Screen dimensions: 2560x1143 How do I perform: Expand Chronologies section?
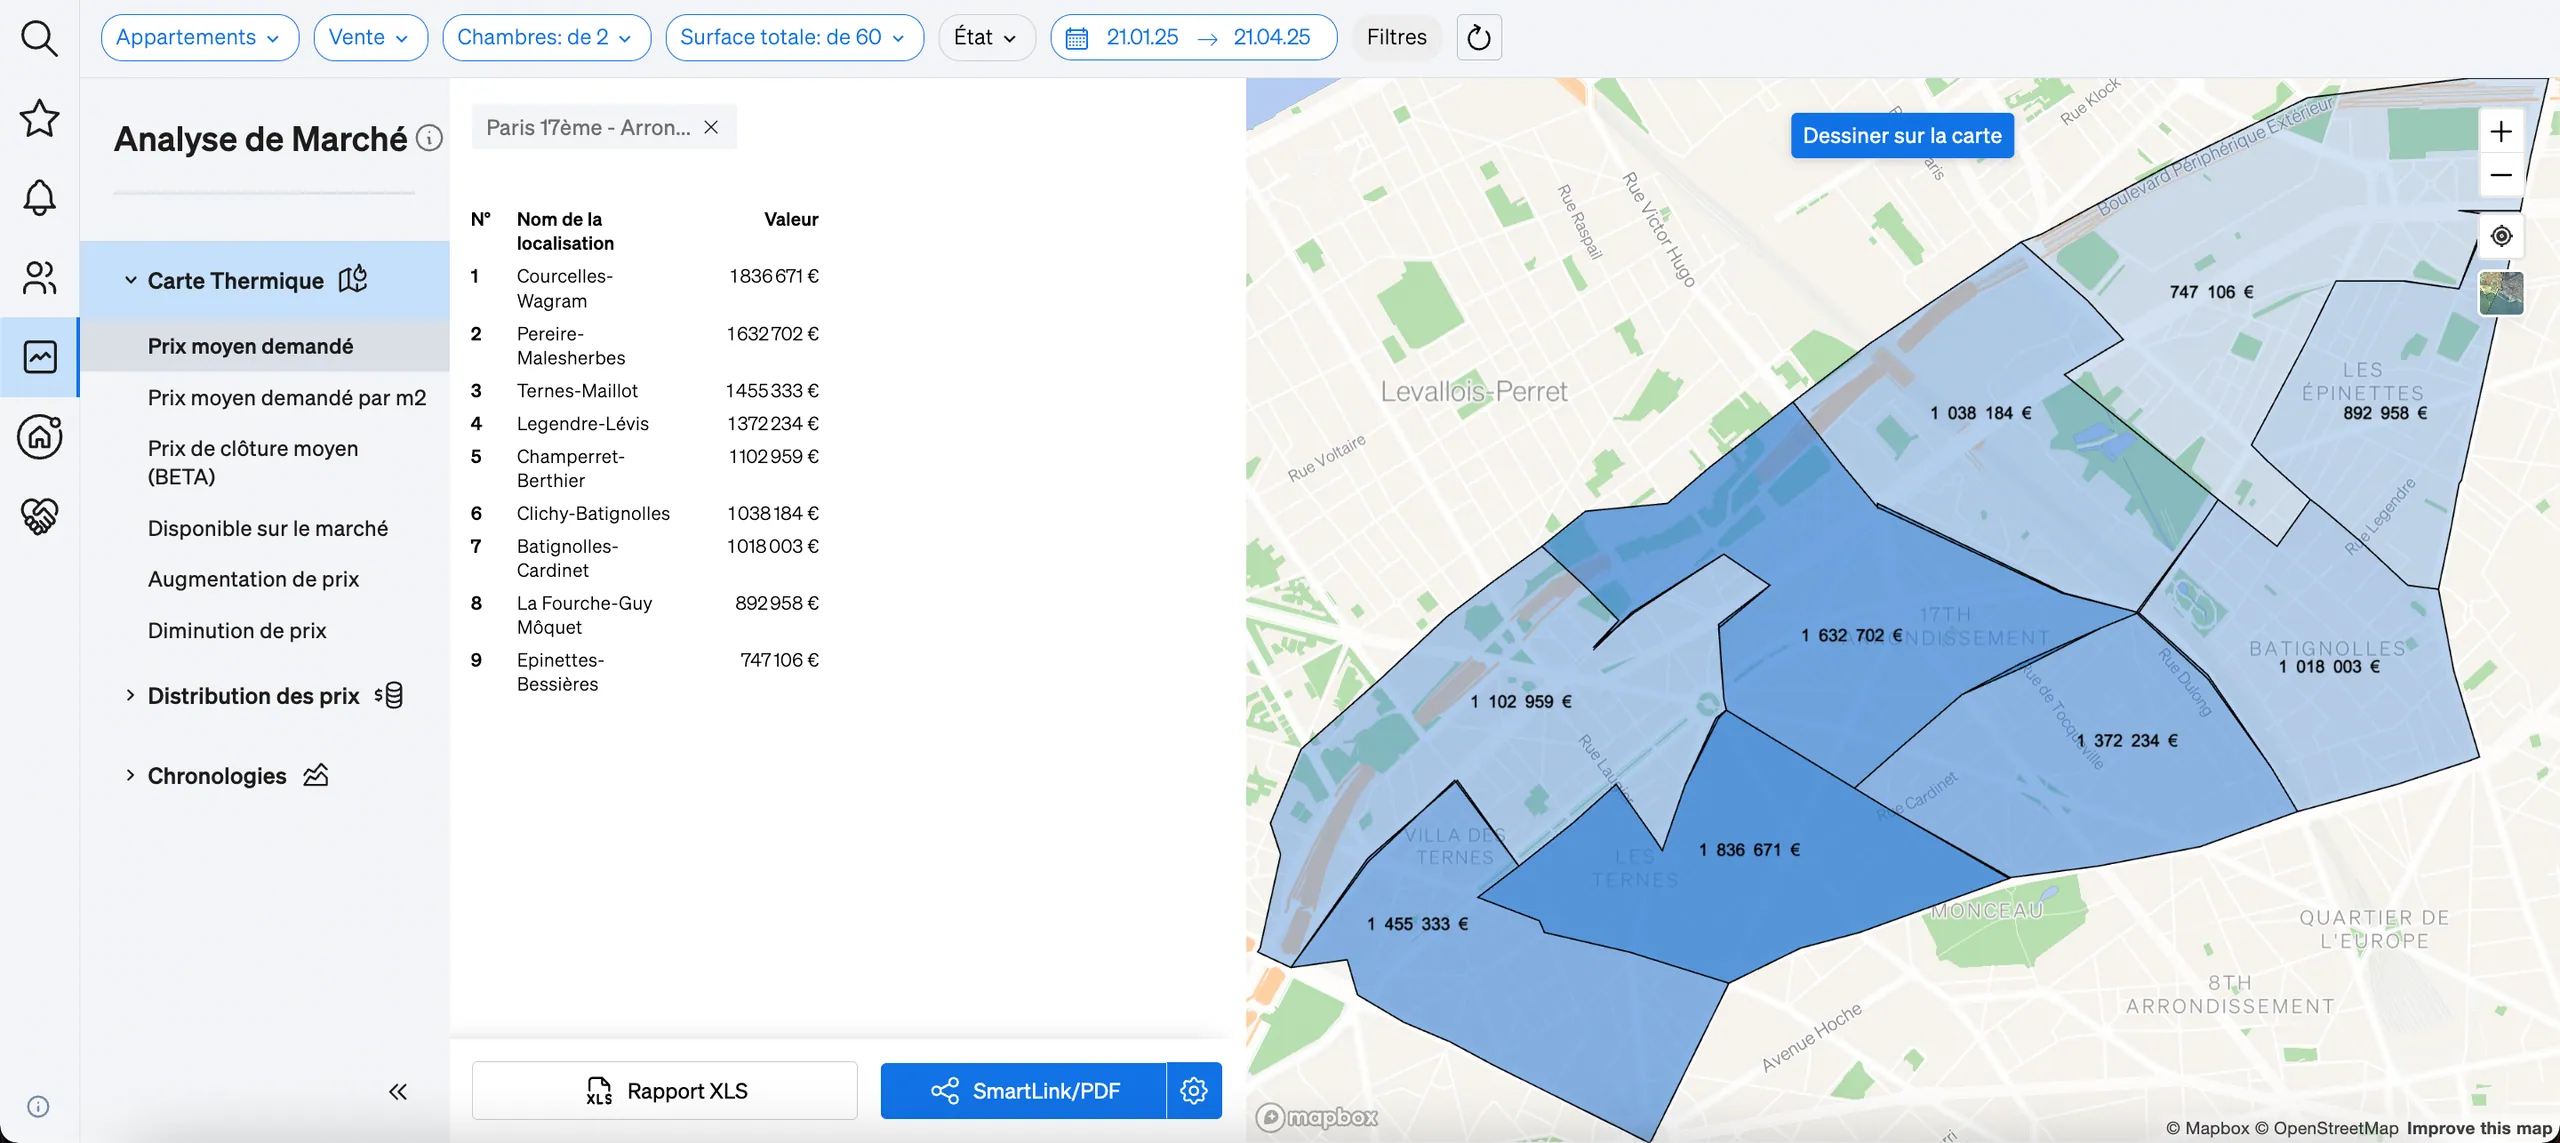(228, 776)
